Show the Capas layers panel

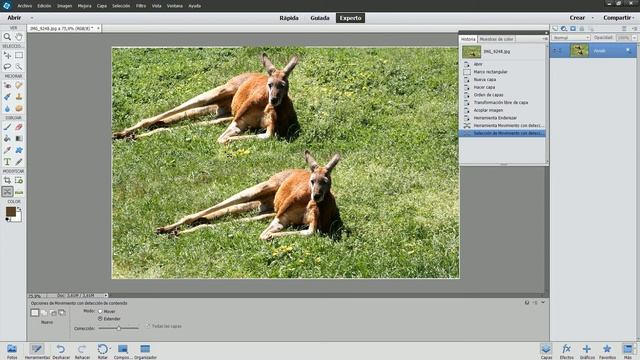coord(546,351)
